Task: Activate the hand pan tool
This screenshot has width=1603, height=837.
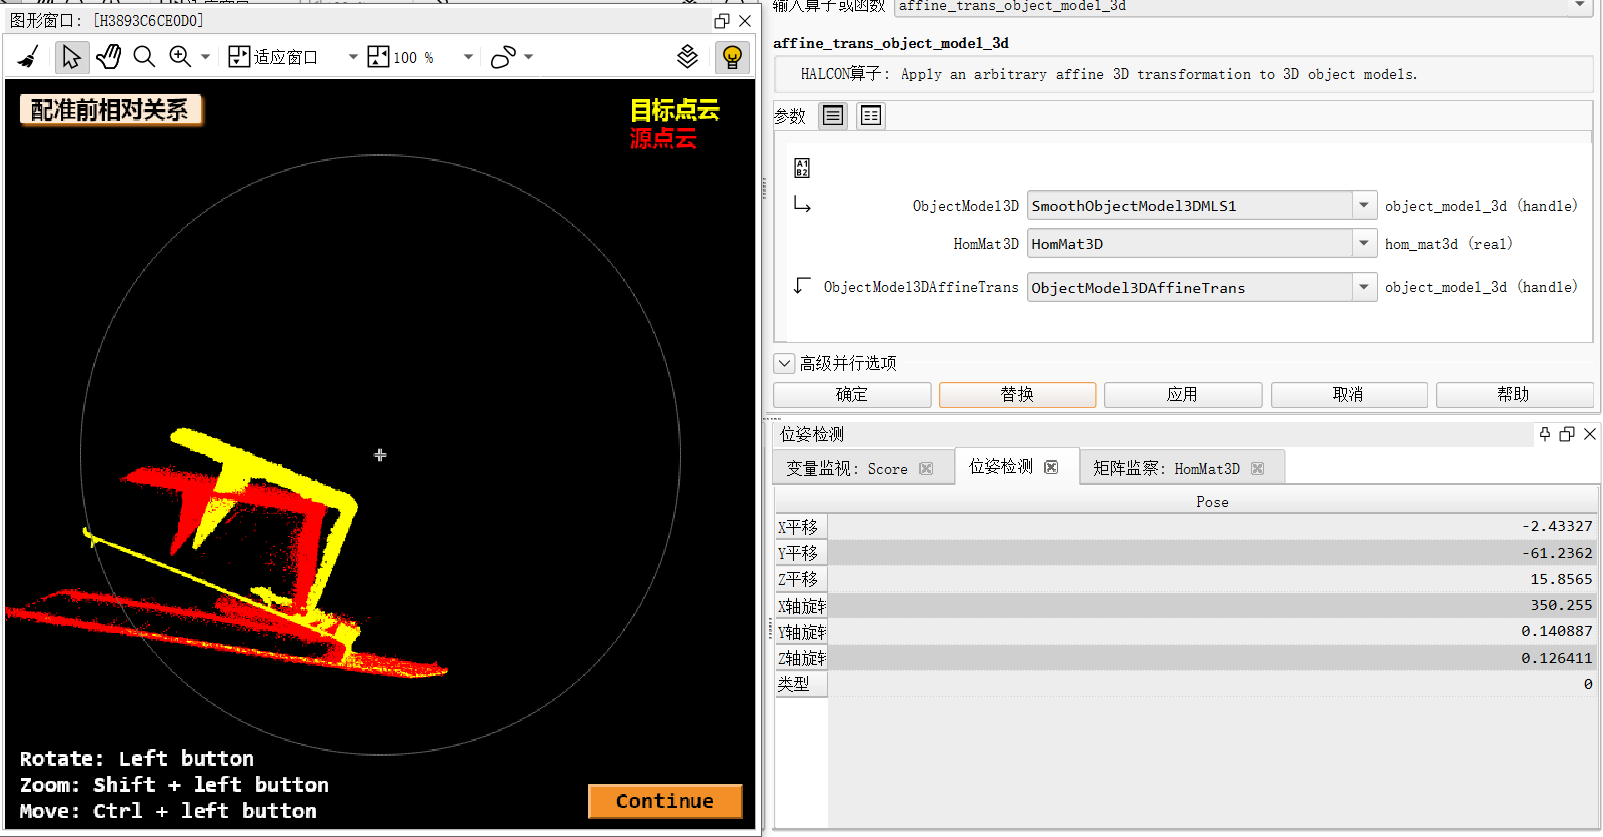Action: click(x=108, y=57)
